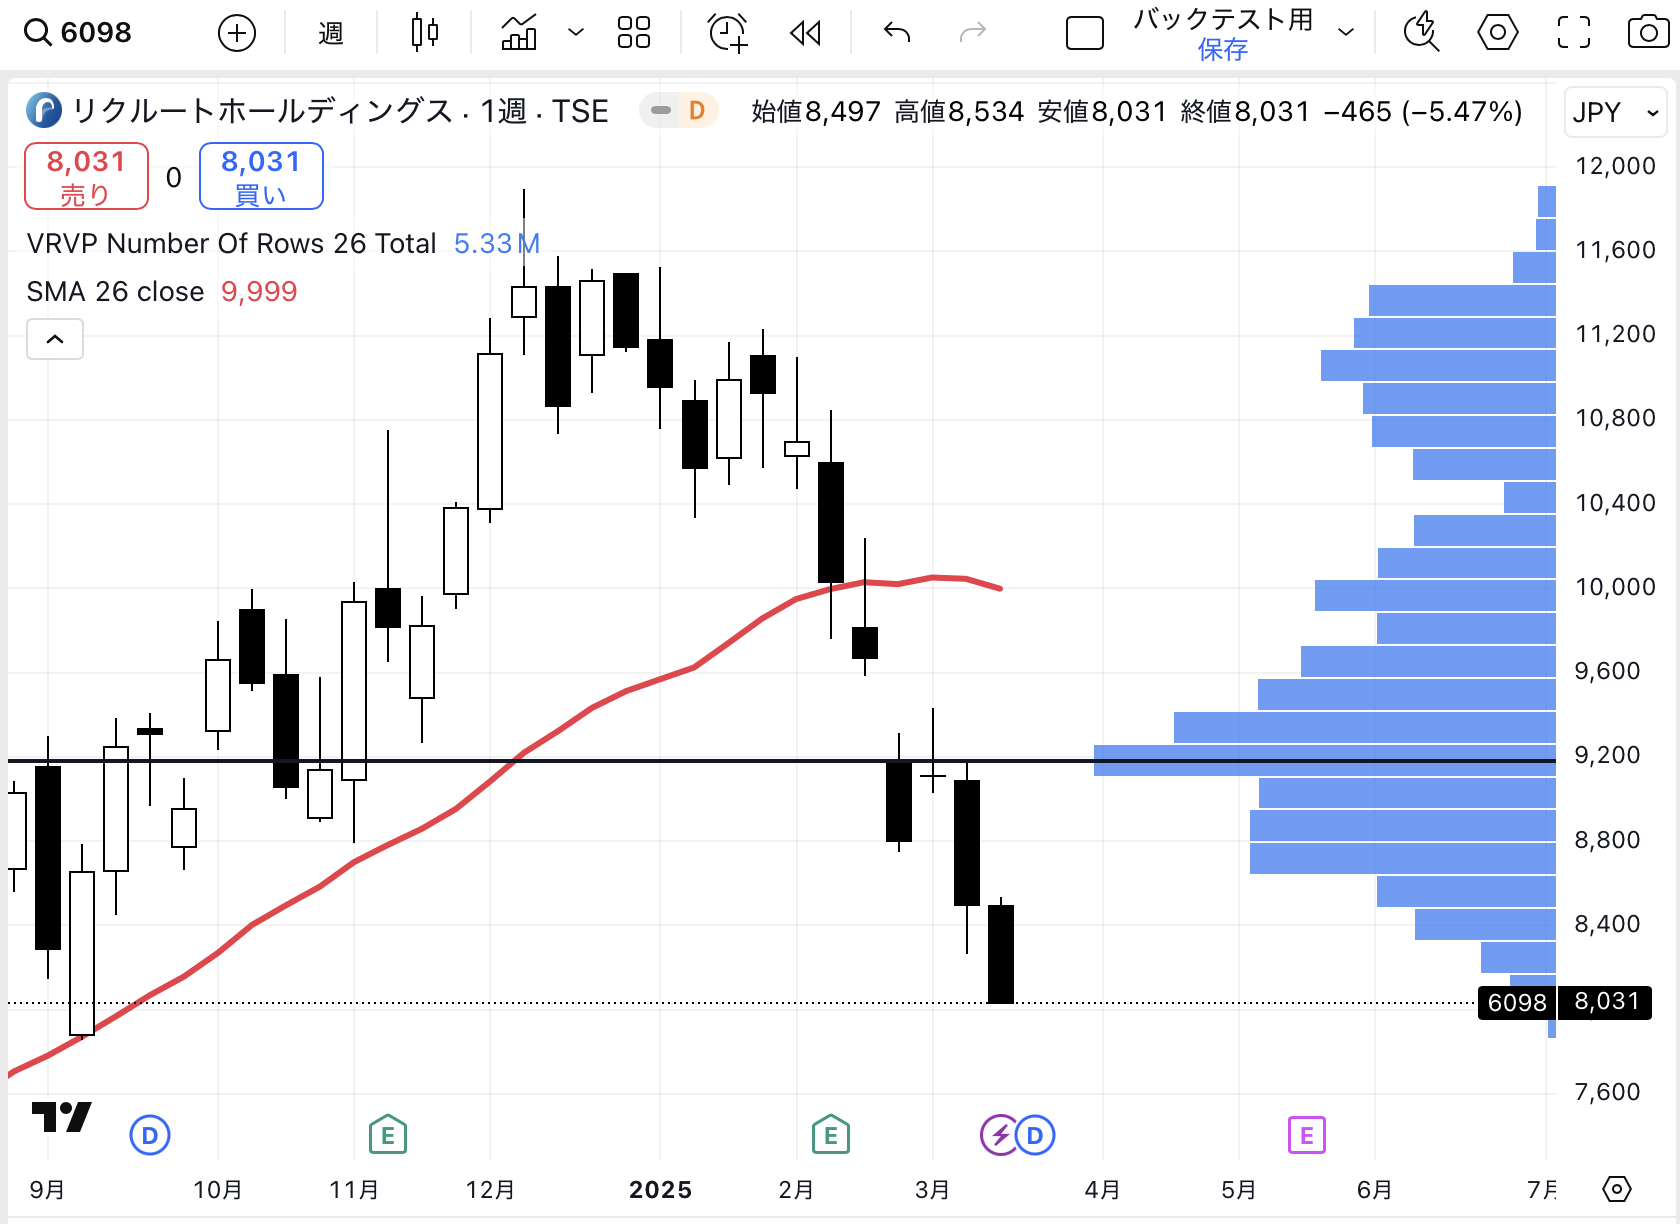The width and height of the screenshot is (1680, 1224).
Task: Add symbol to compare with plus icon
Action: pos(237,34)
